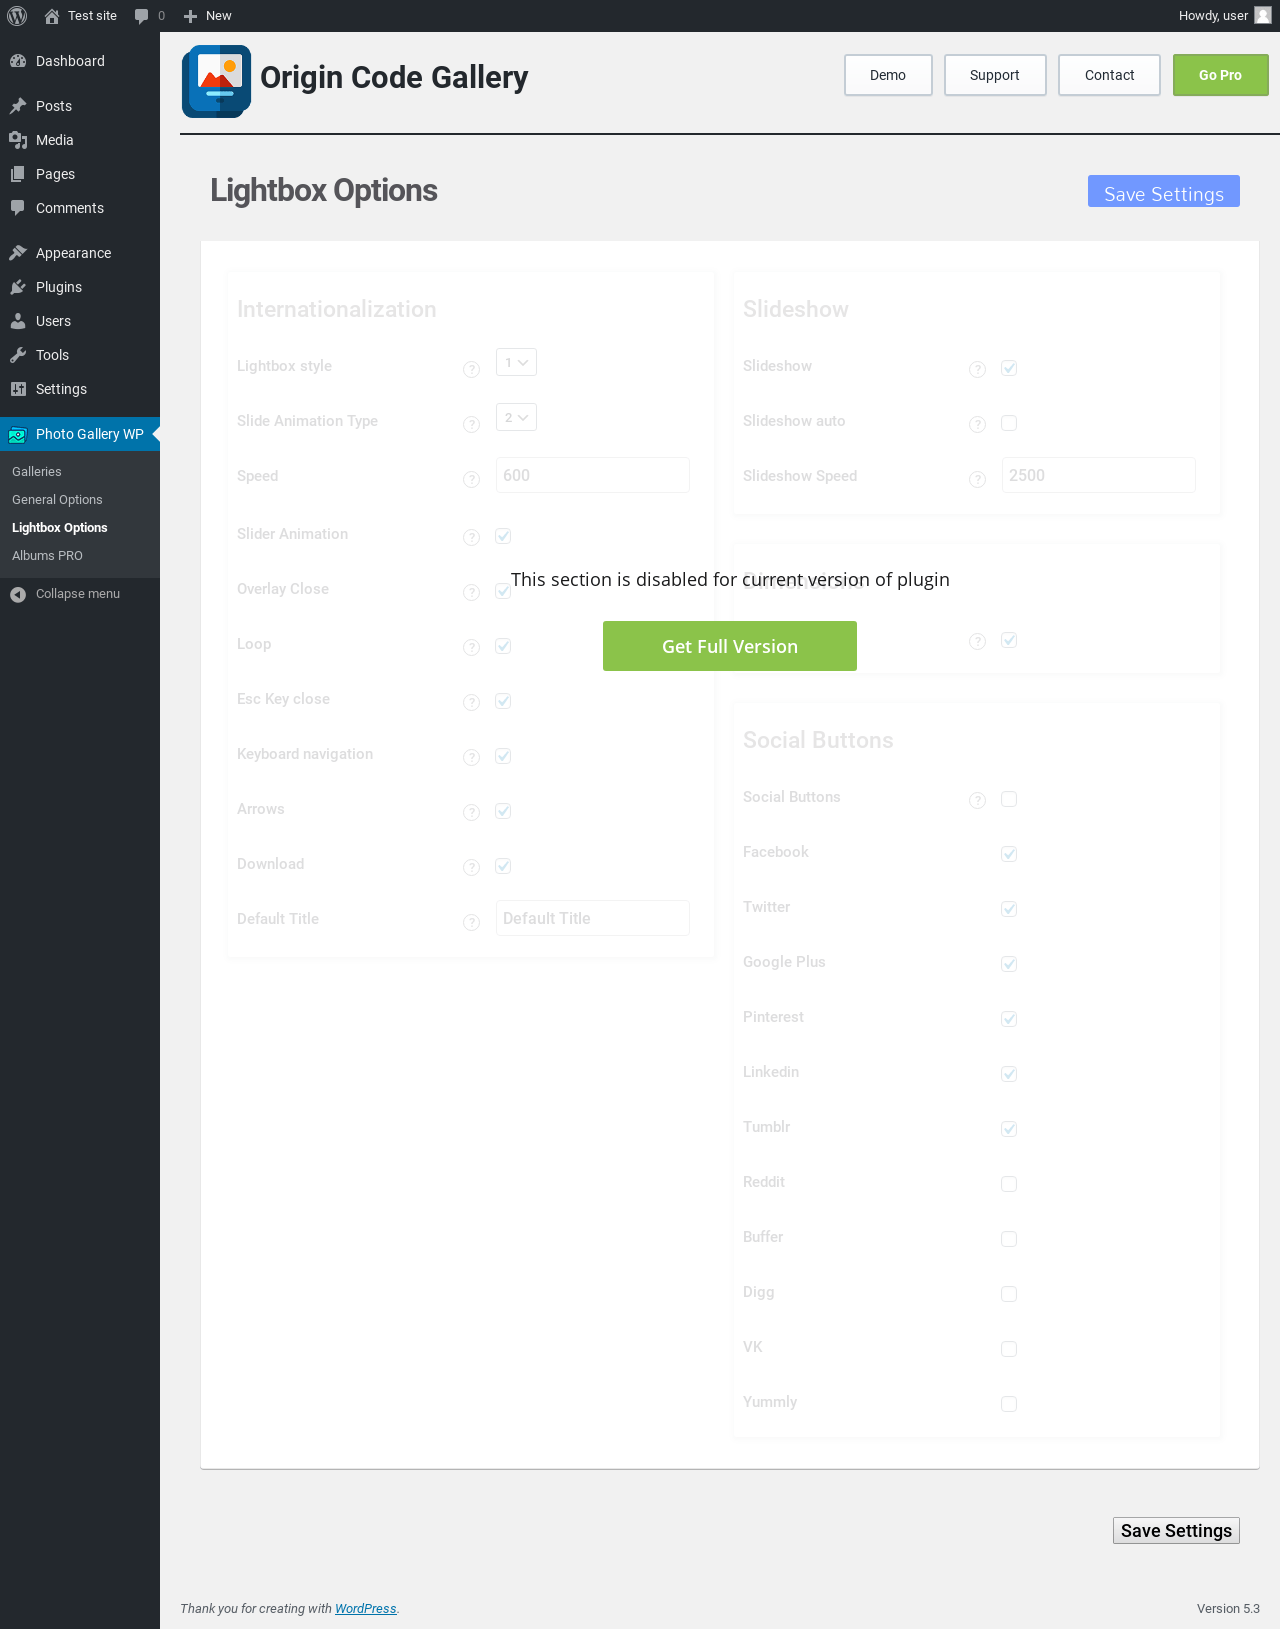Click the Photo Gallery WP menu icon
Viewport: 1280px width, 1629px height.
pos(17,434)
